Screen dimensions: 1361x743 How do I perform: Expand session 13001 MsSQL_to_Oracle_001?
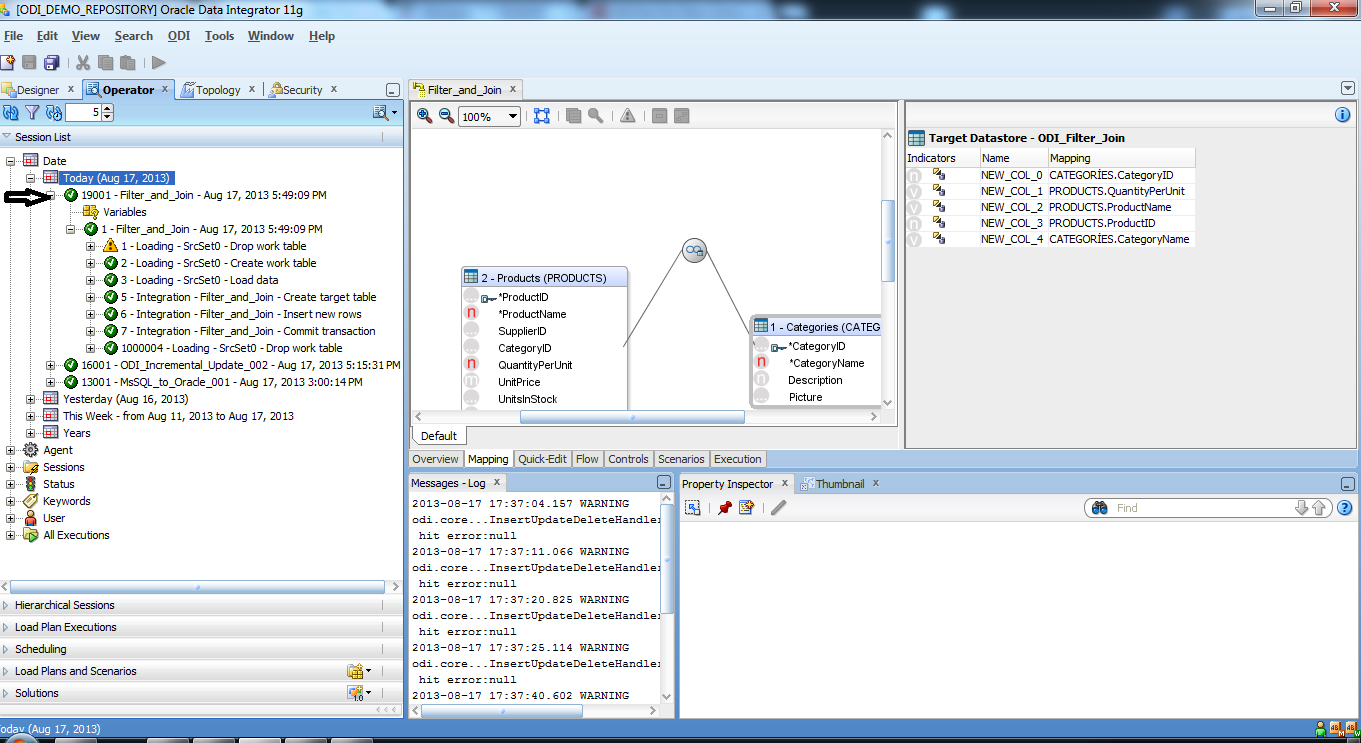pos(51,382)
